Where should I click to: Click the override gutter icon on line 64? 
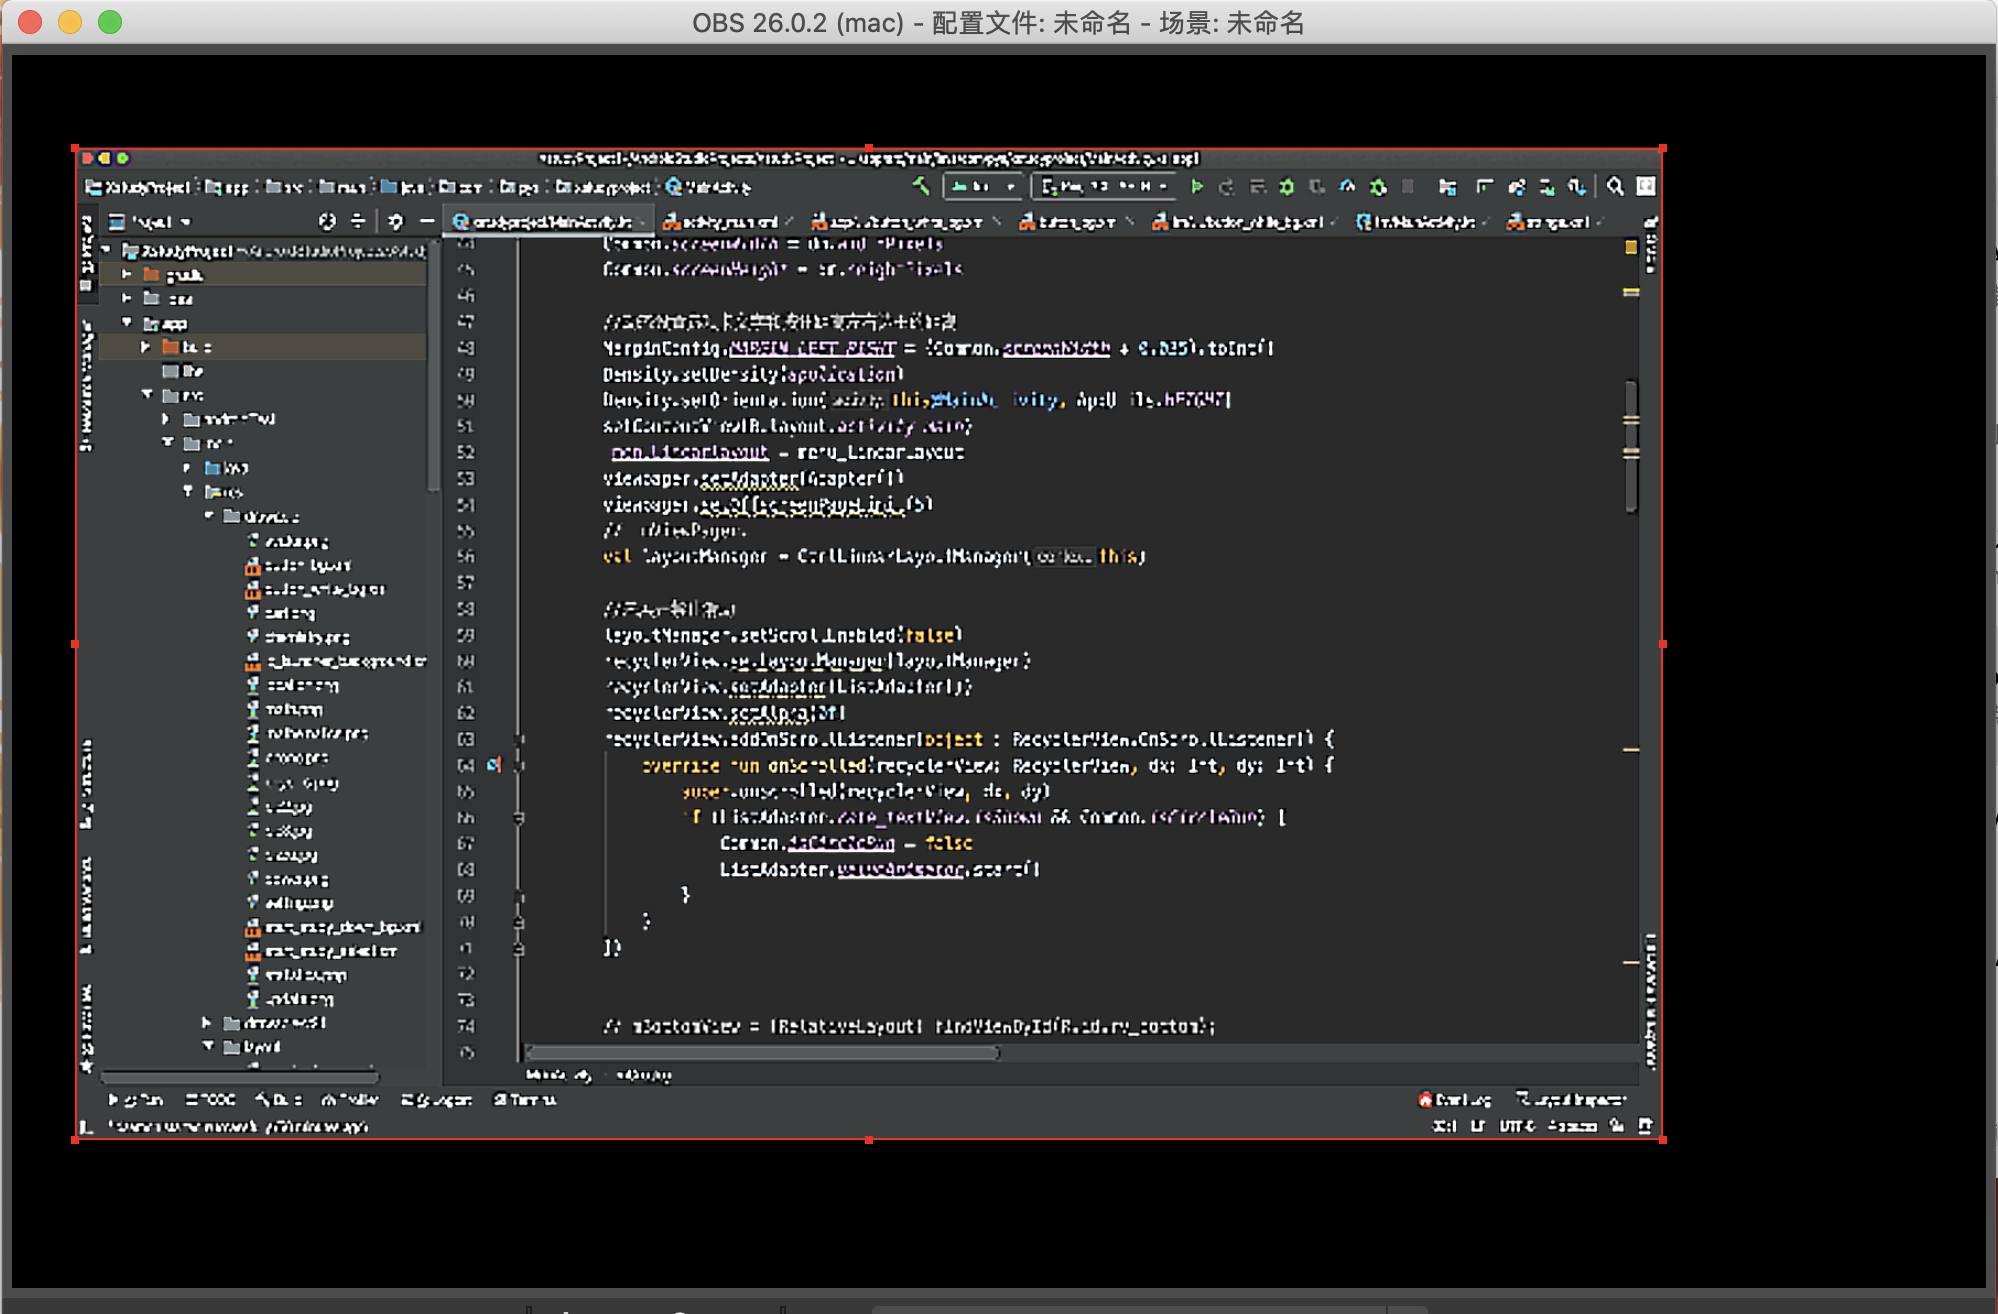[494, 765]
